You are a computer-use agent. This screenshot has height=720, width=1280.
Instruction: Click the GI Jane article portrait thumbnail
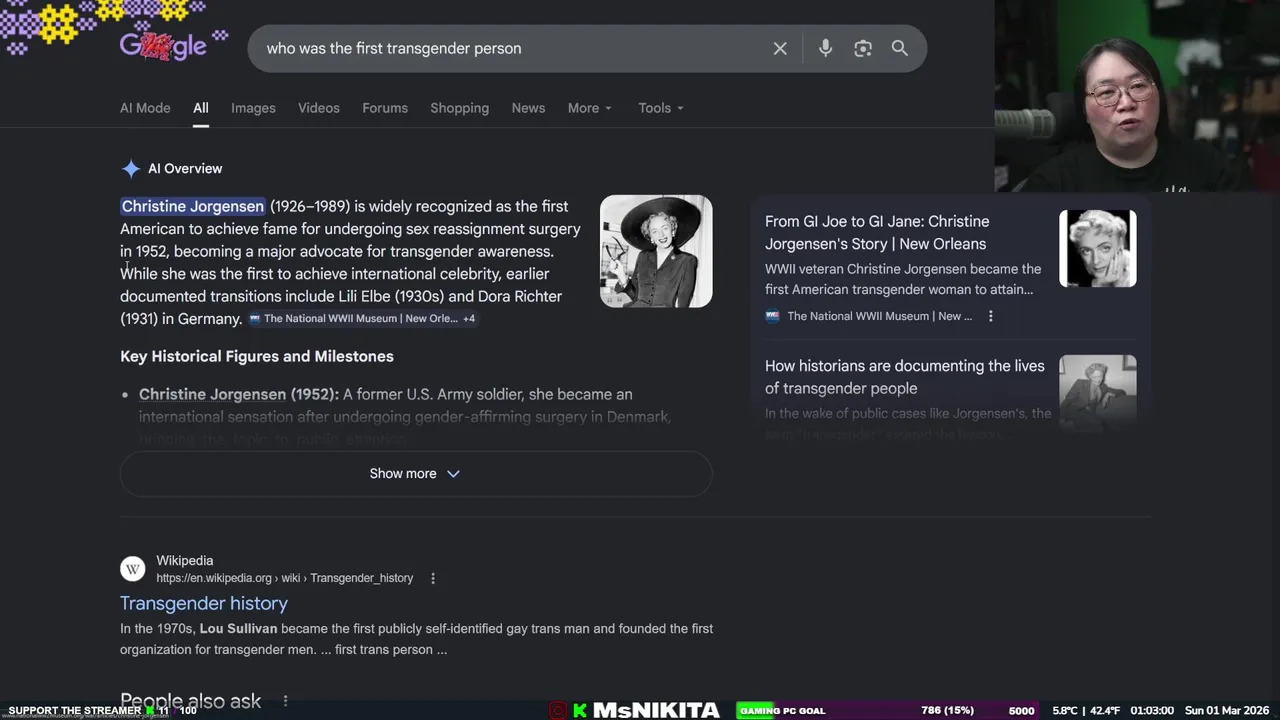[x=1098, y=248]
